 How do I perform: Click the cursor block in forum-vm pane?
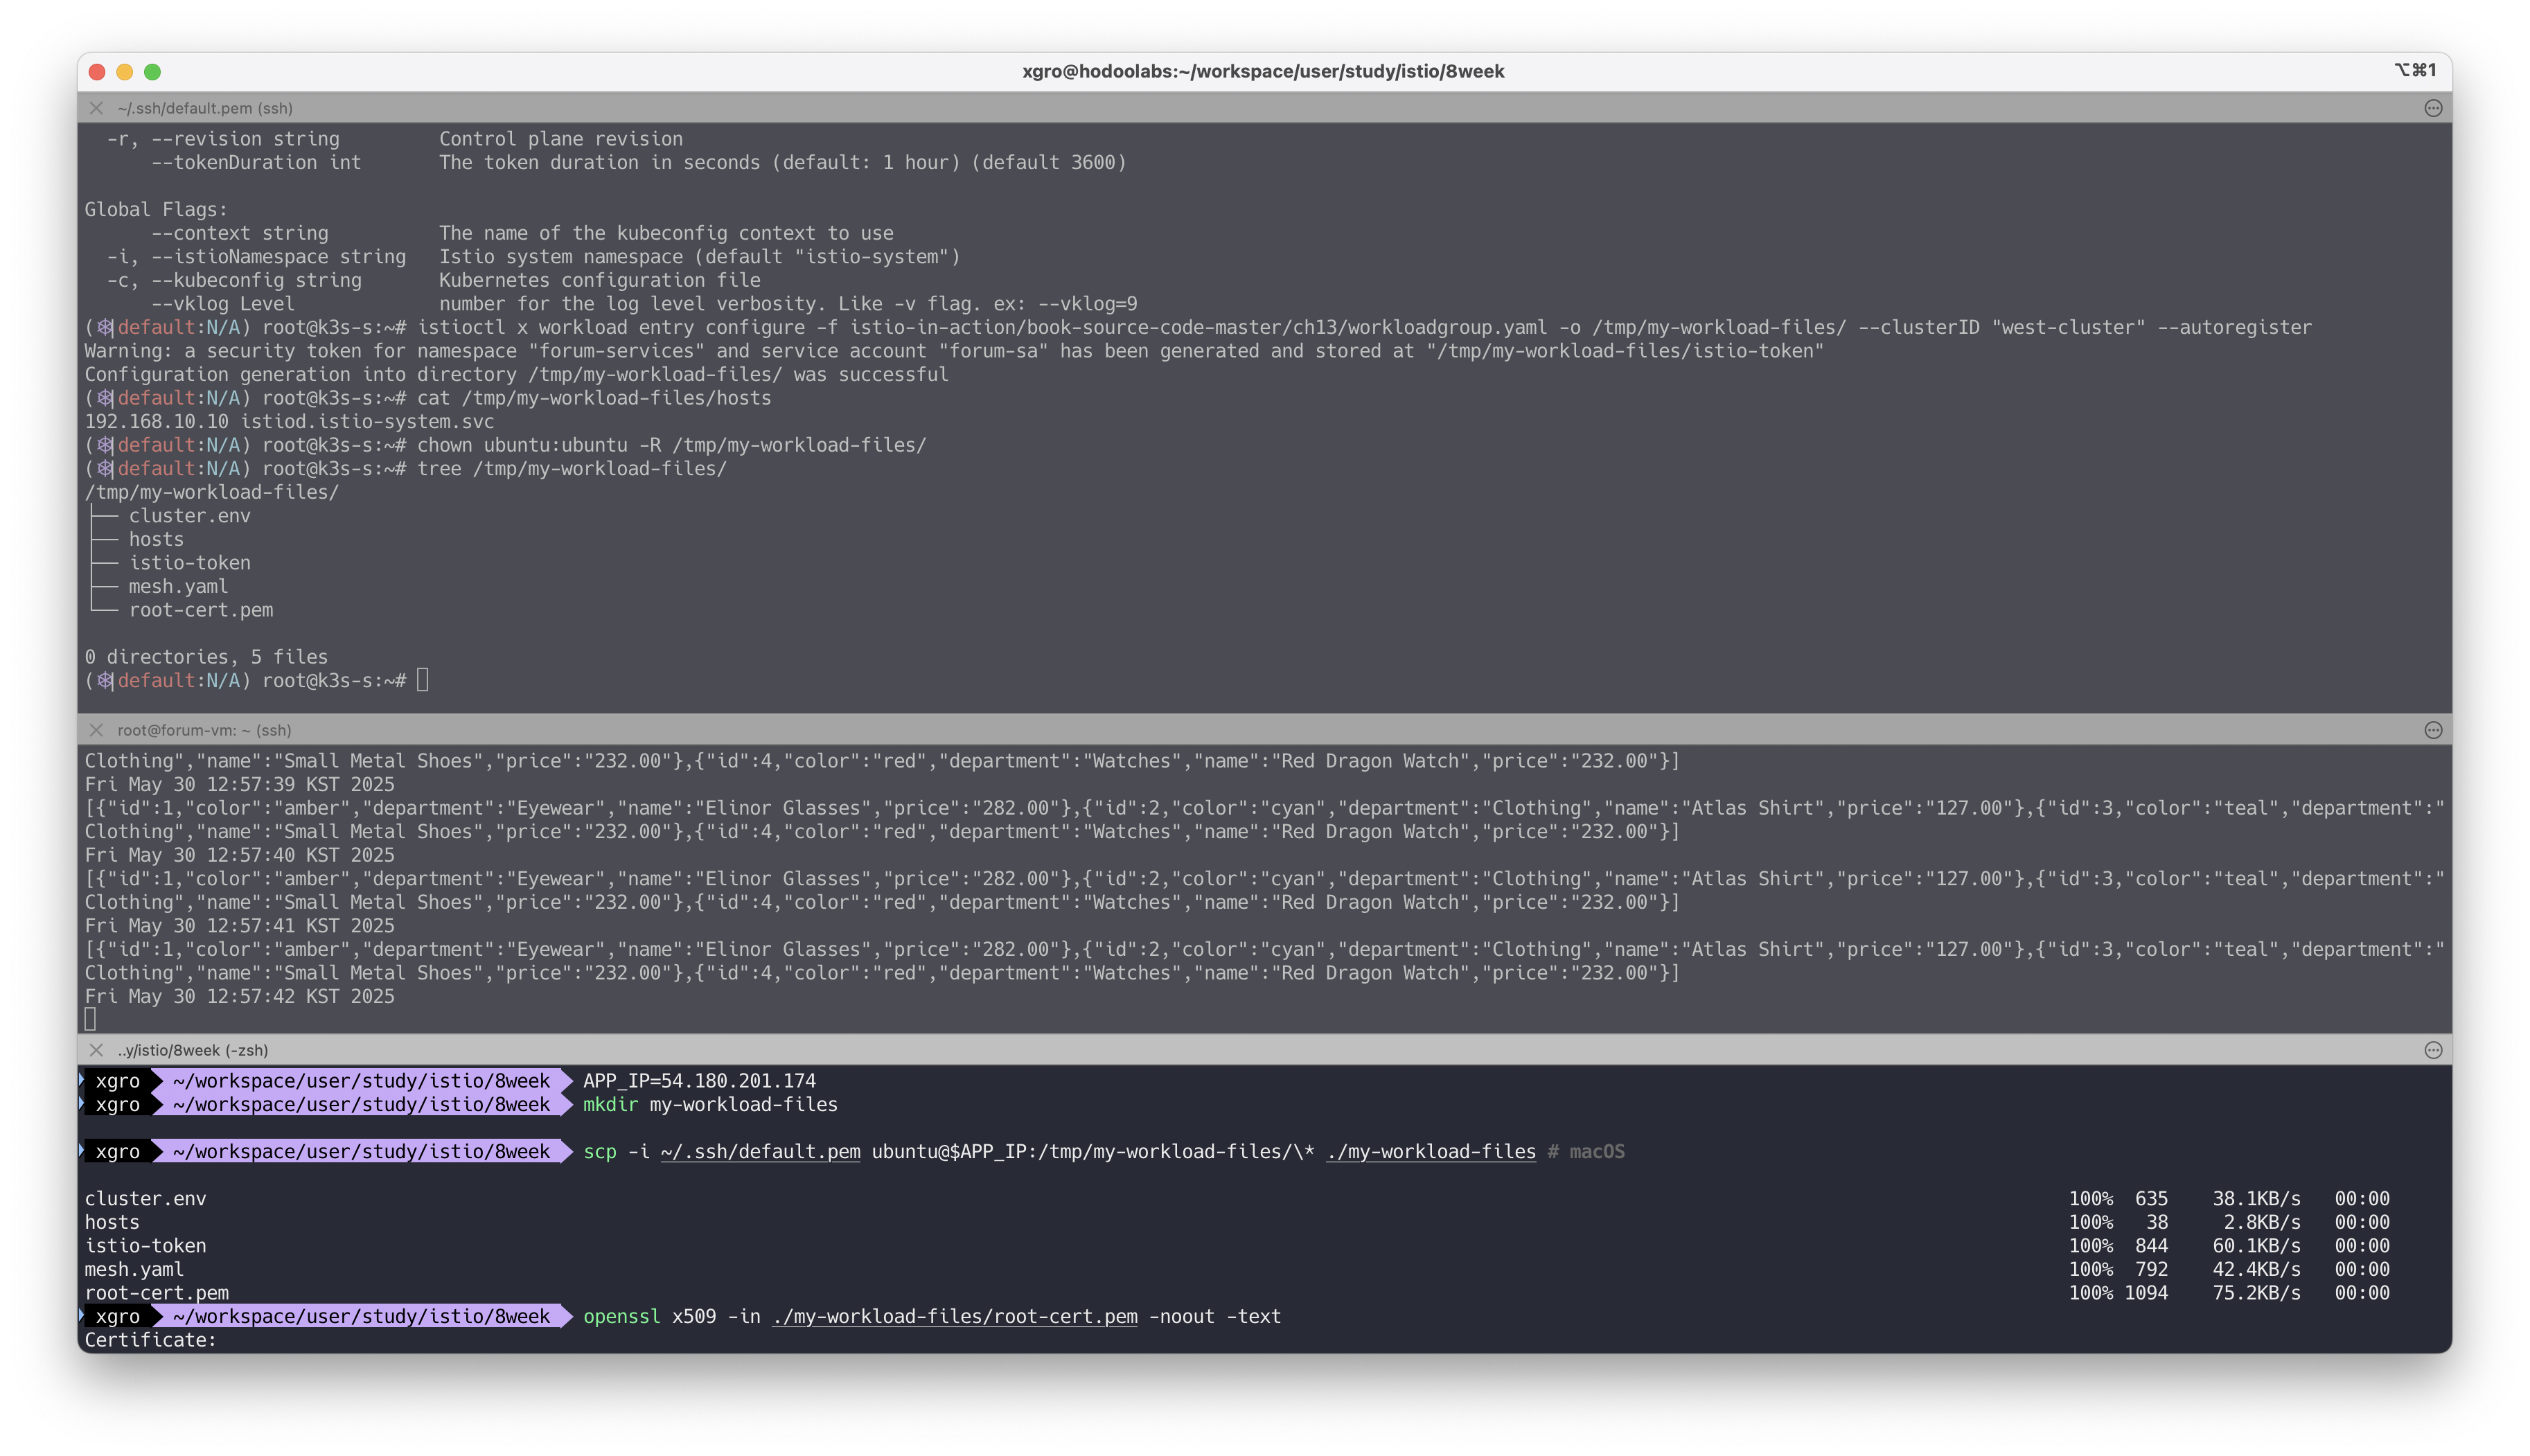91,1020
